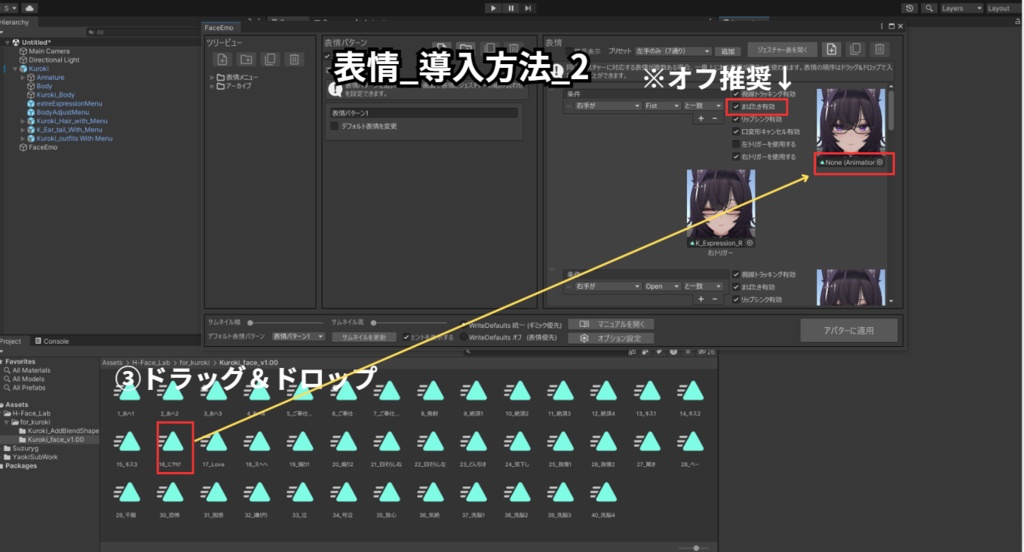Add a condition under the Open row

click(x=701, y=299)
